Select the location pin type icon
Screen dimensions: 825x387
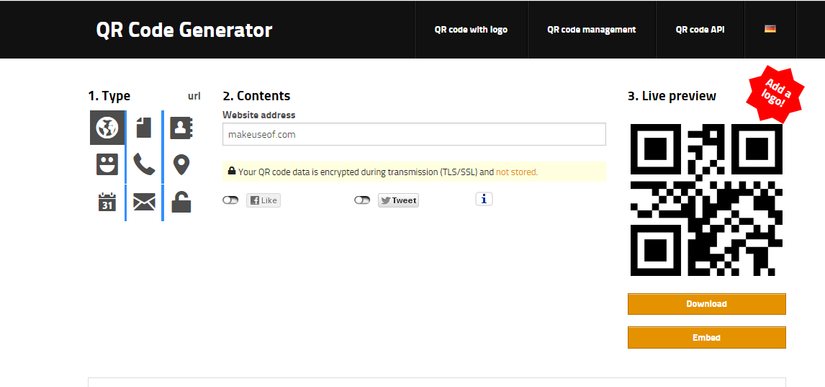[x=182, y=165]
